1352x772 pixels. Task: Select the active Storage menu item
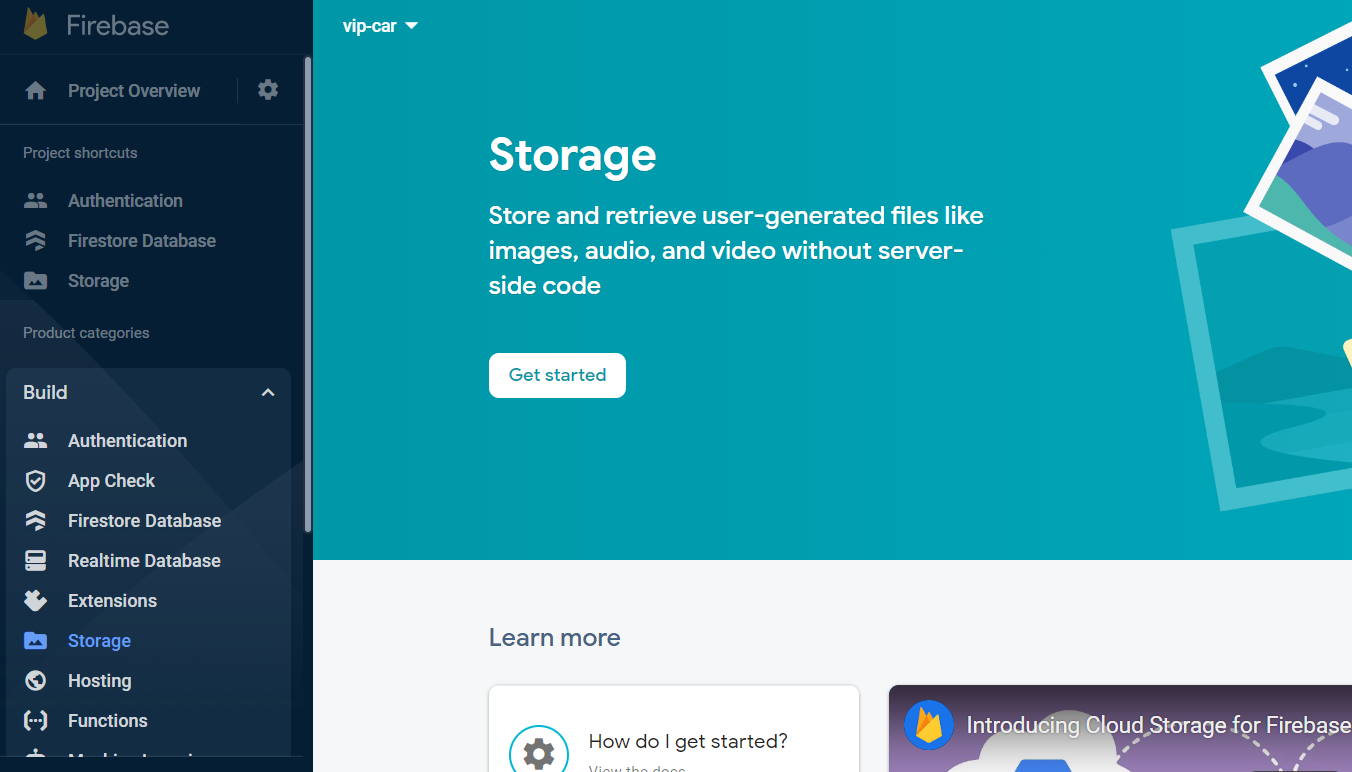tap(99, 641)
